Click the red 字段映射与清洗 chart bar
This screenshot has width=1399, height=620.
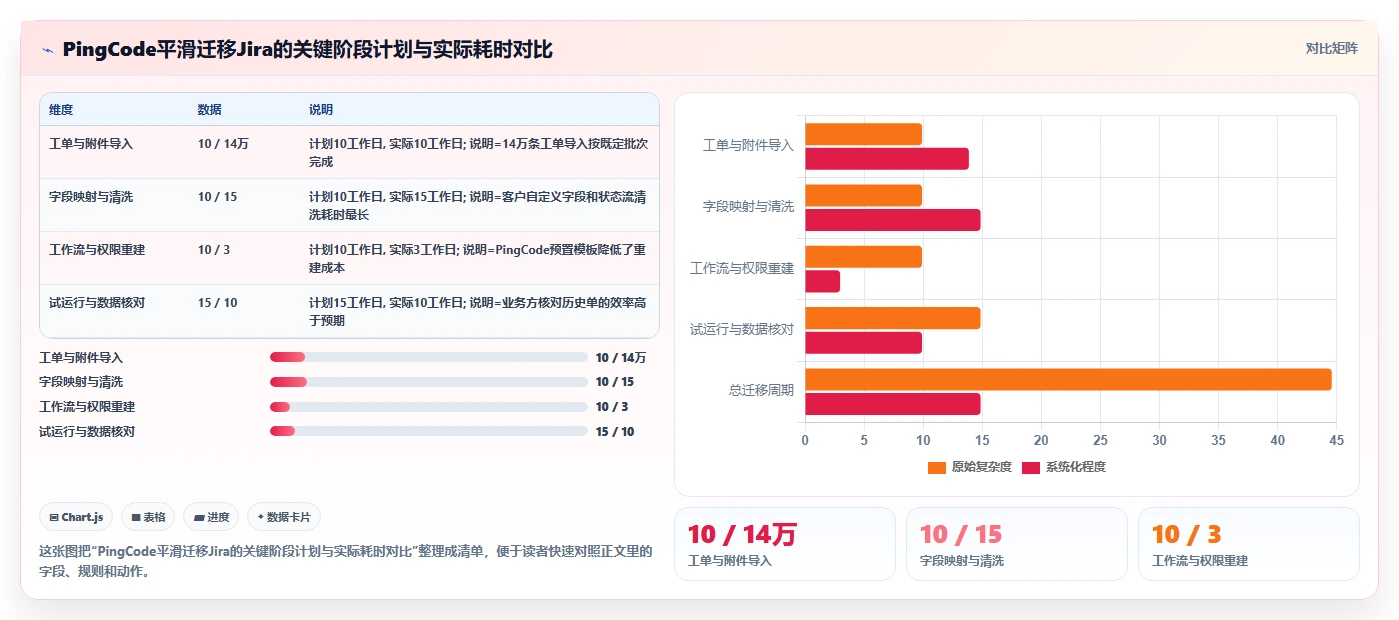[x=893, y=220]
